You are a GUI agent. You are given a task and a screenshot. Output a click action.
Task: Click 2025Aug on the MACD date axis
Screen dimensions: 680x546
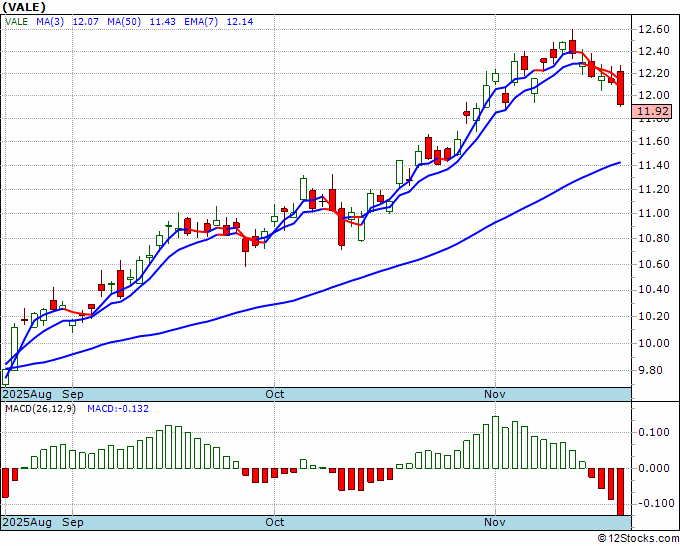click(27, 522)
